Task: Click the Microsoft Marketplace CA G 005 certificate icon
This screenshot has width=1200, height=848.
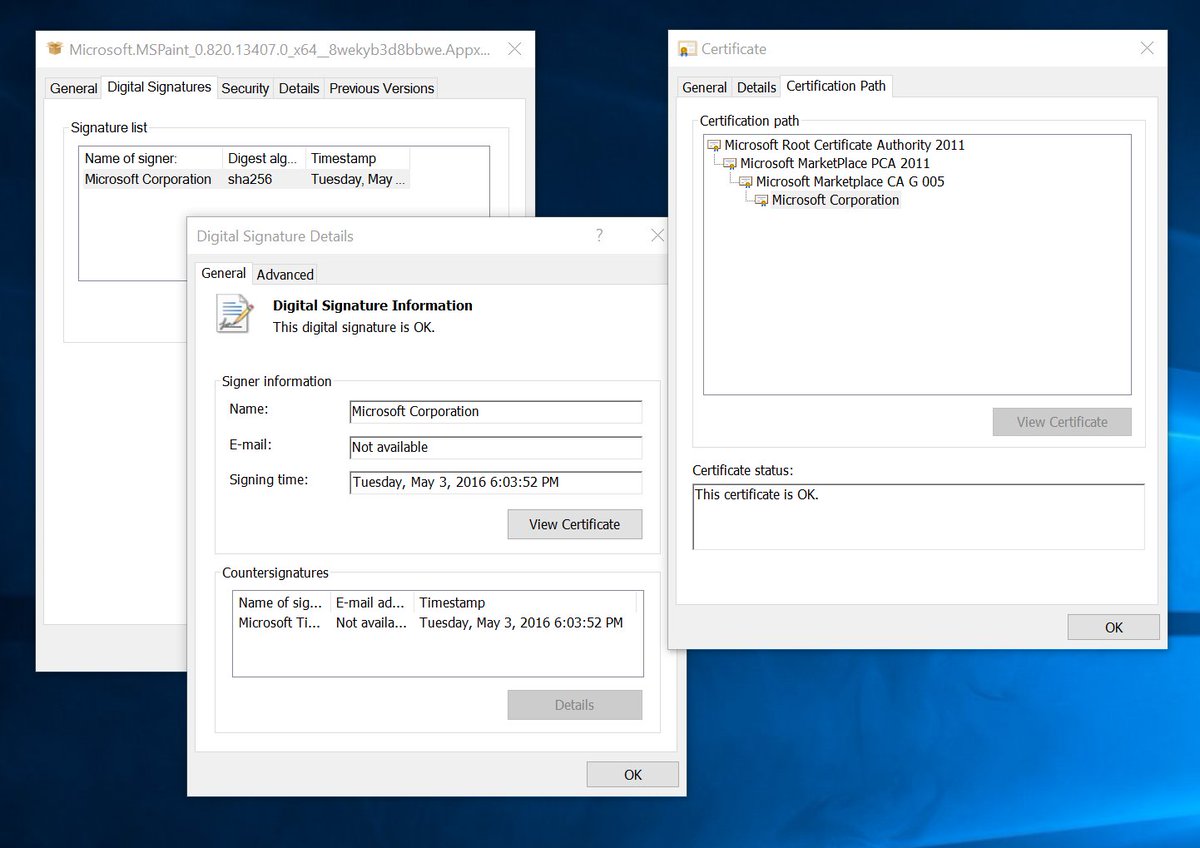Action: [746, 182]
